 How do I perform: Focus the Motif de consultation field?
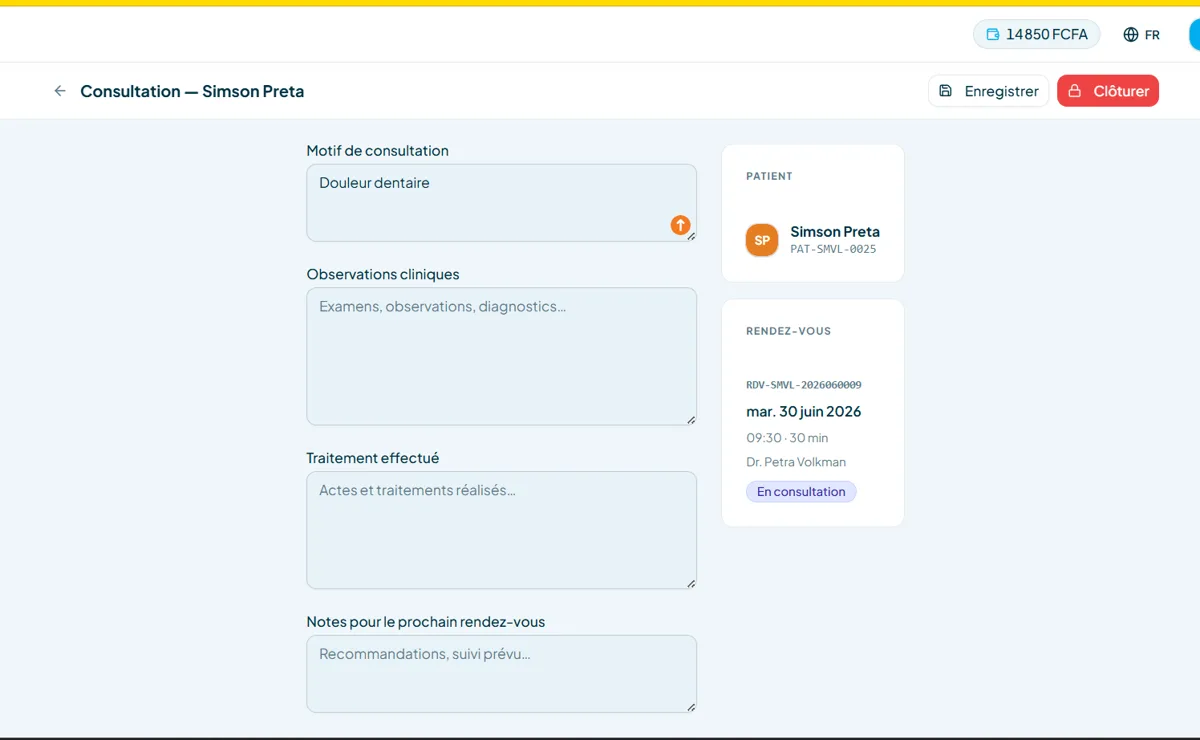[x=501, y=203]
